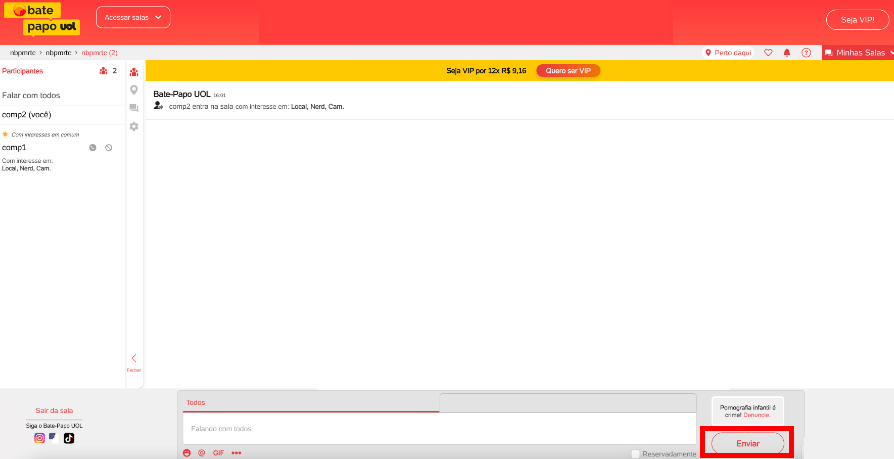Open the Facebook icon

[54, 438]
